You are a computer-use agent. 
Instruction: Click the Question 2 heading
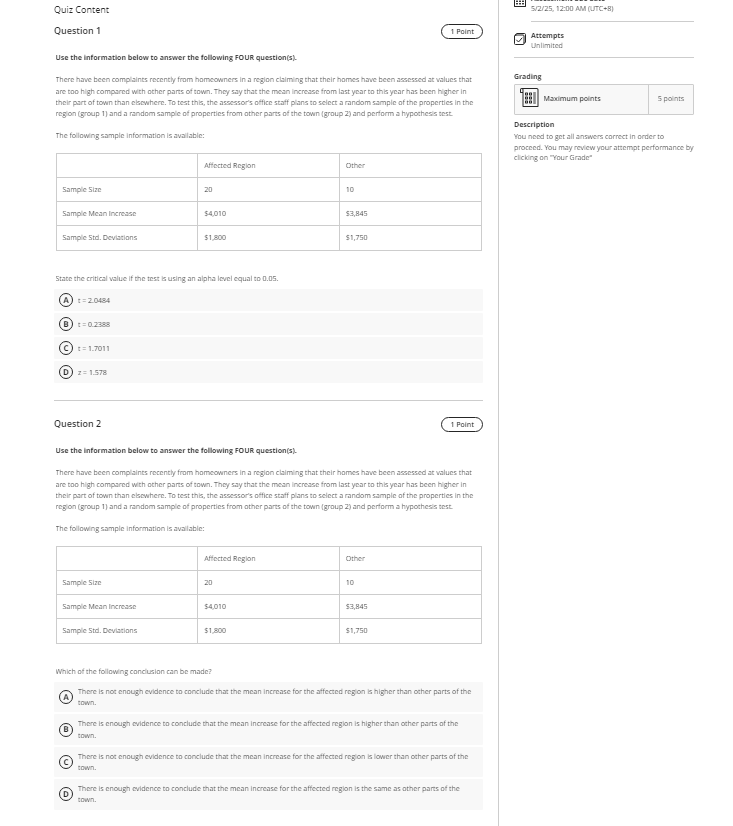77,424
